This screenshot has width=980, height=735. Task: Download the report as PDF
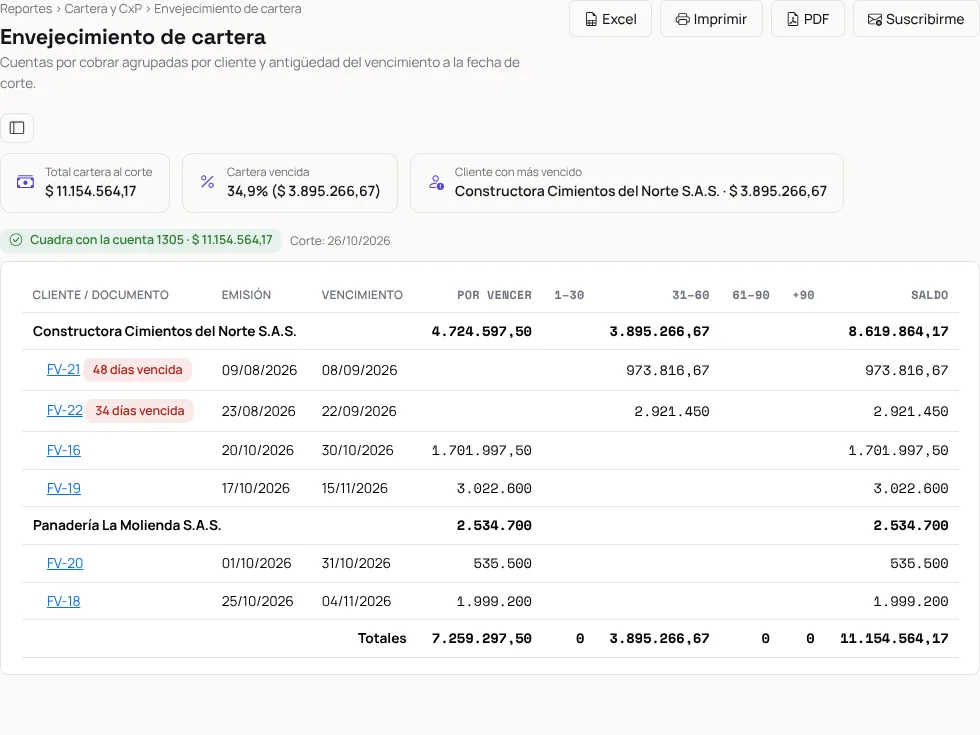pos(808,19)
